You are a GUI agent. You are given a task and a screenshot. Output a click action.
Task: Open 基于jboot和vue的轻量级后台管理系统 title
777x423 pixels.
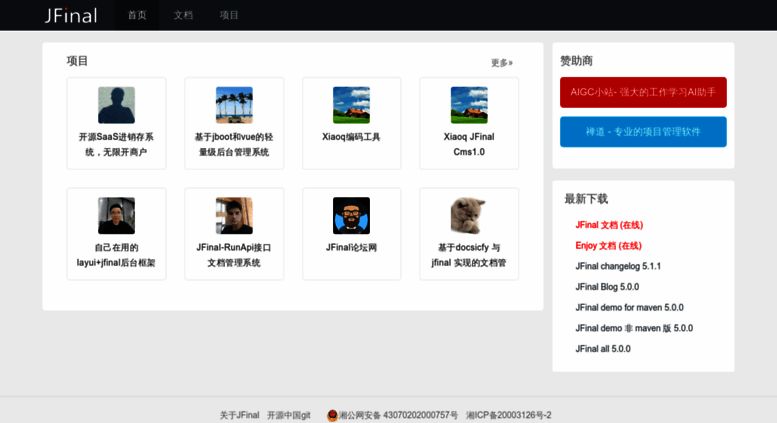234,144
